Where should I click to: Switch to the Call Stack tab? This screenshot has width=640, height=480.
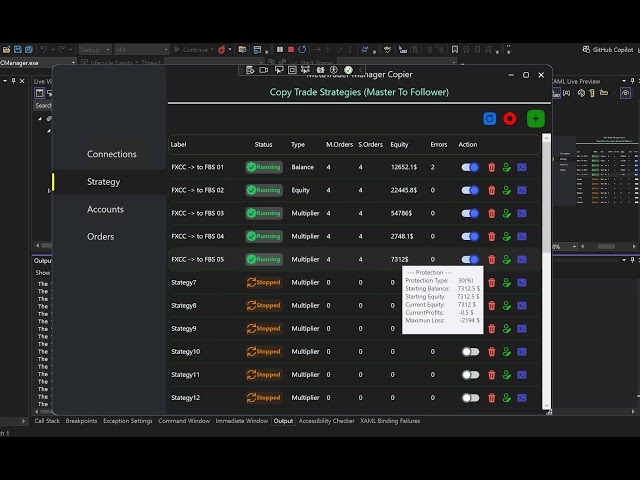pyautogui.click(x=47, y=421)
